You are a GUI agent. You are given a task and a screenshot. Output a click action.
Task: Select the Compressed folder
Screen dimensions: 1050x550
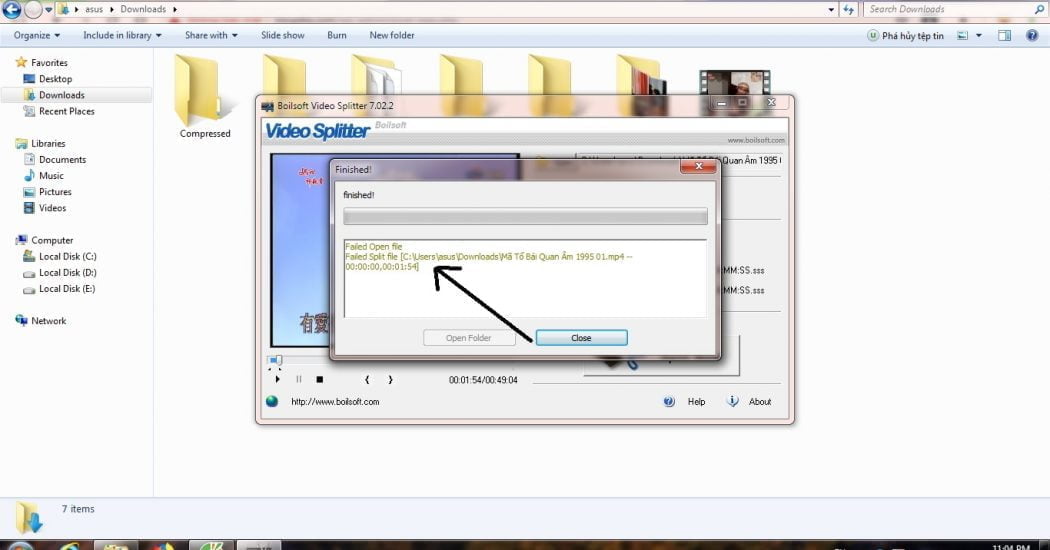tap(204, 98)
